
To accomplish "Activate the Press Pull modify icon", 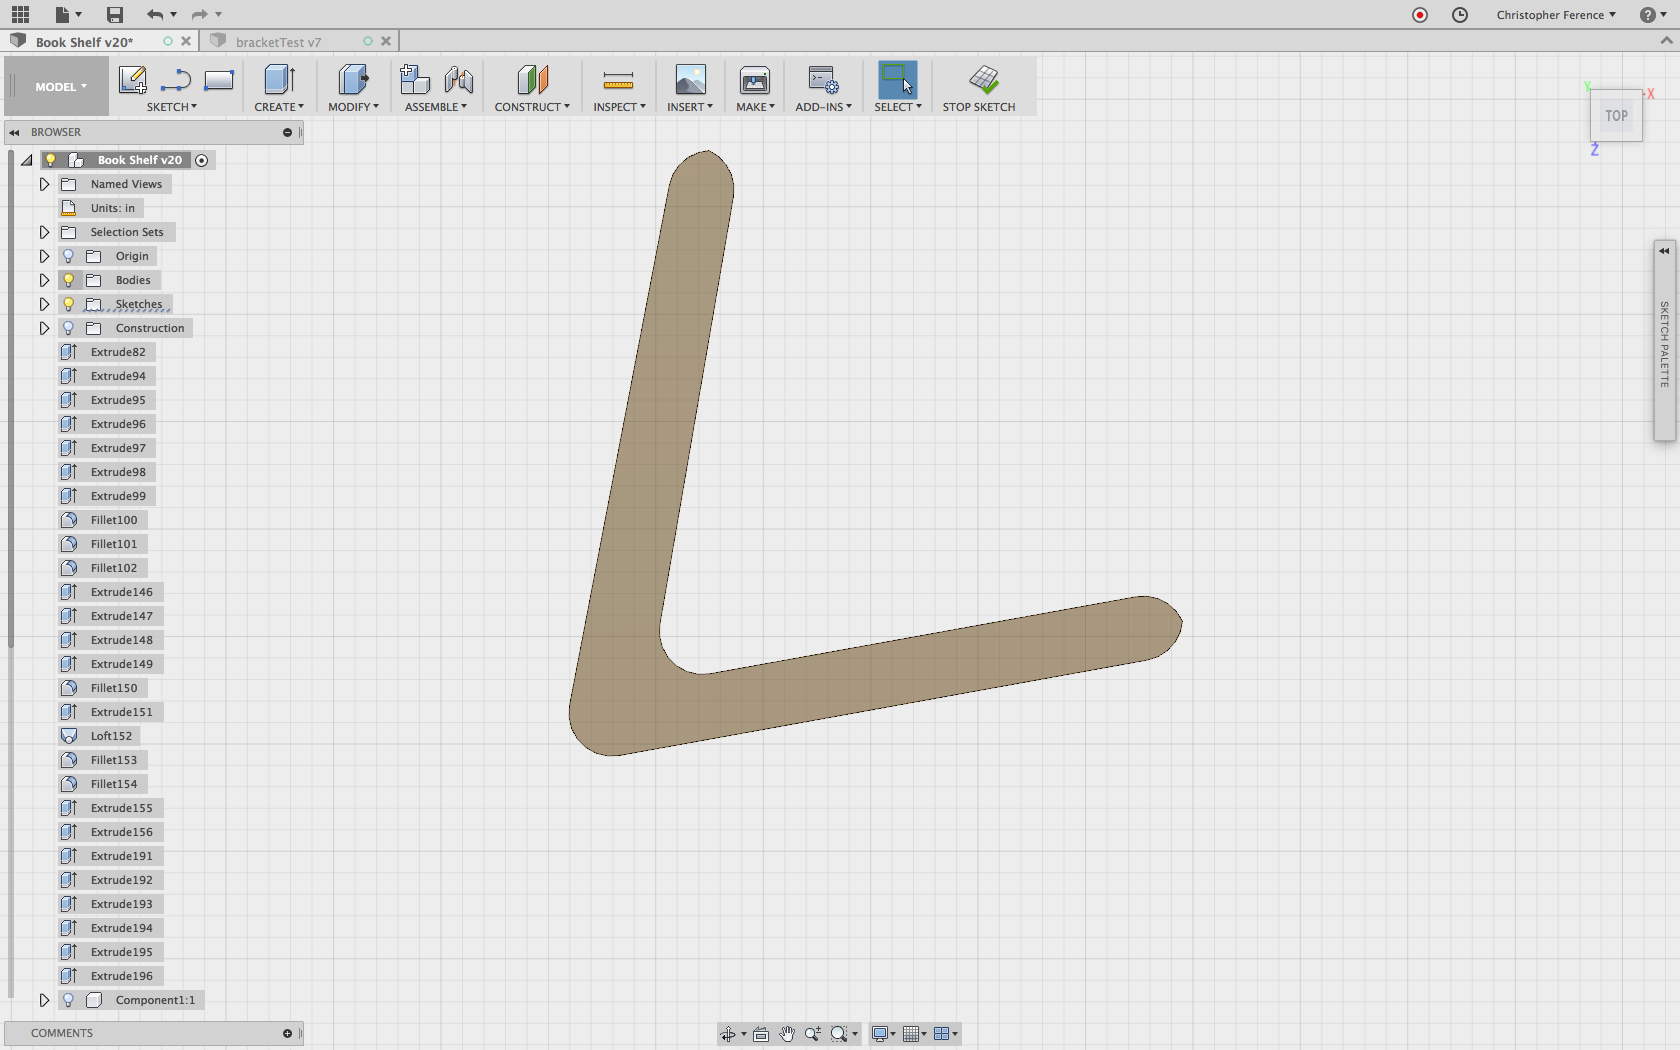I will coord(353,80).
